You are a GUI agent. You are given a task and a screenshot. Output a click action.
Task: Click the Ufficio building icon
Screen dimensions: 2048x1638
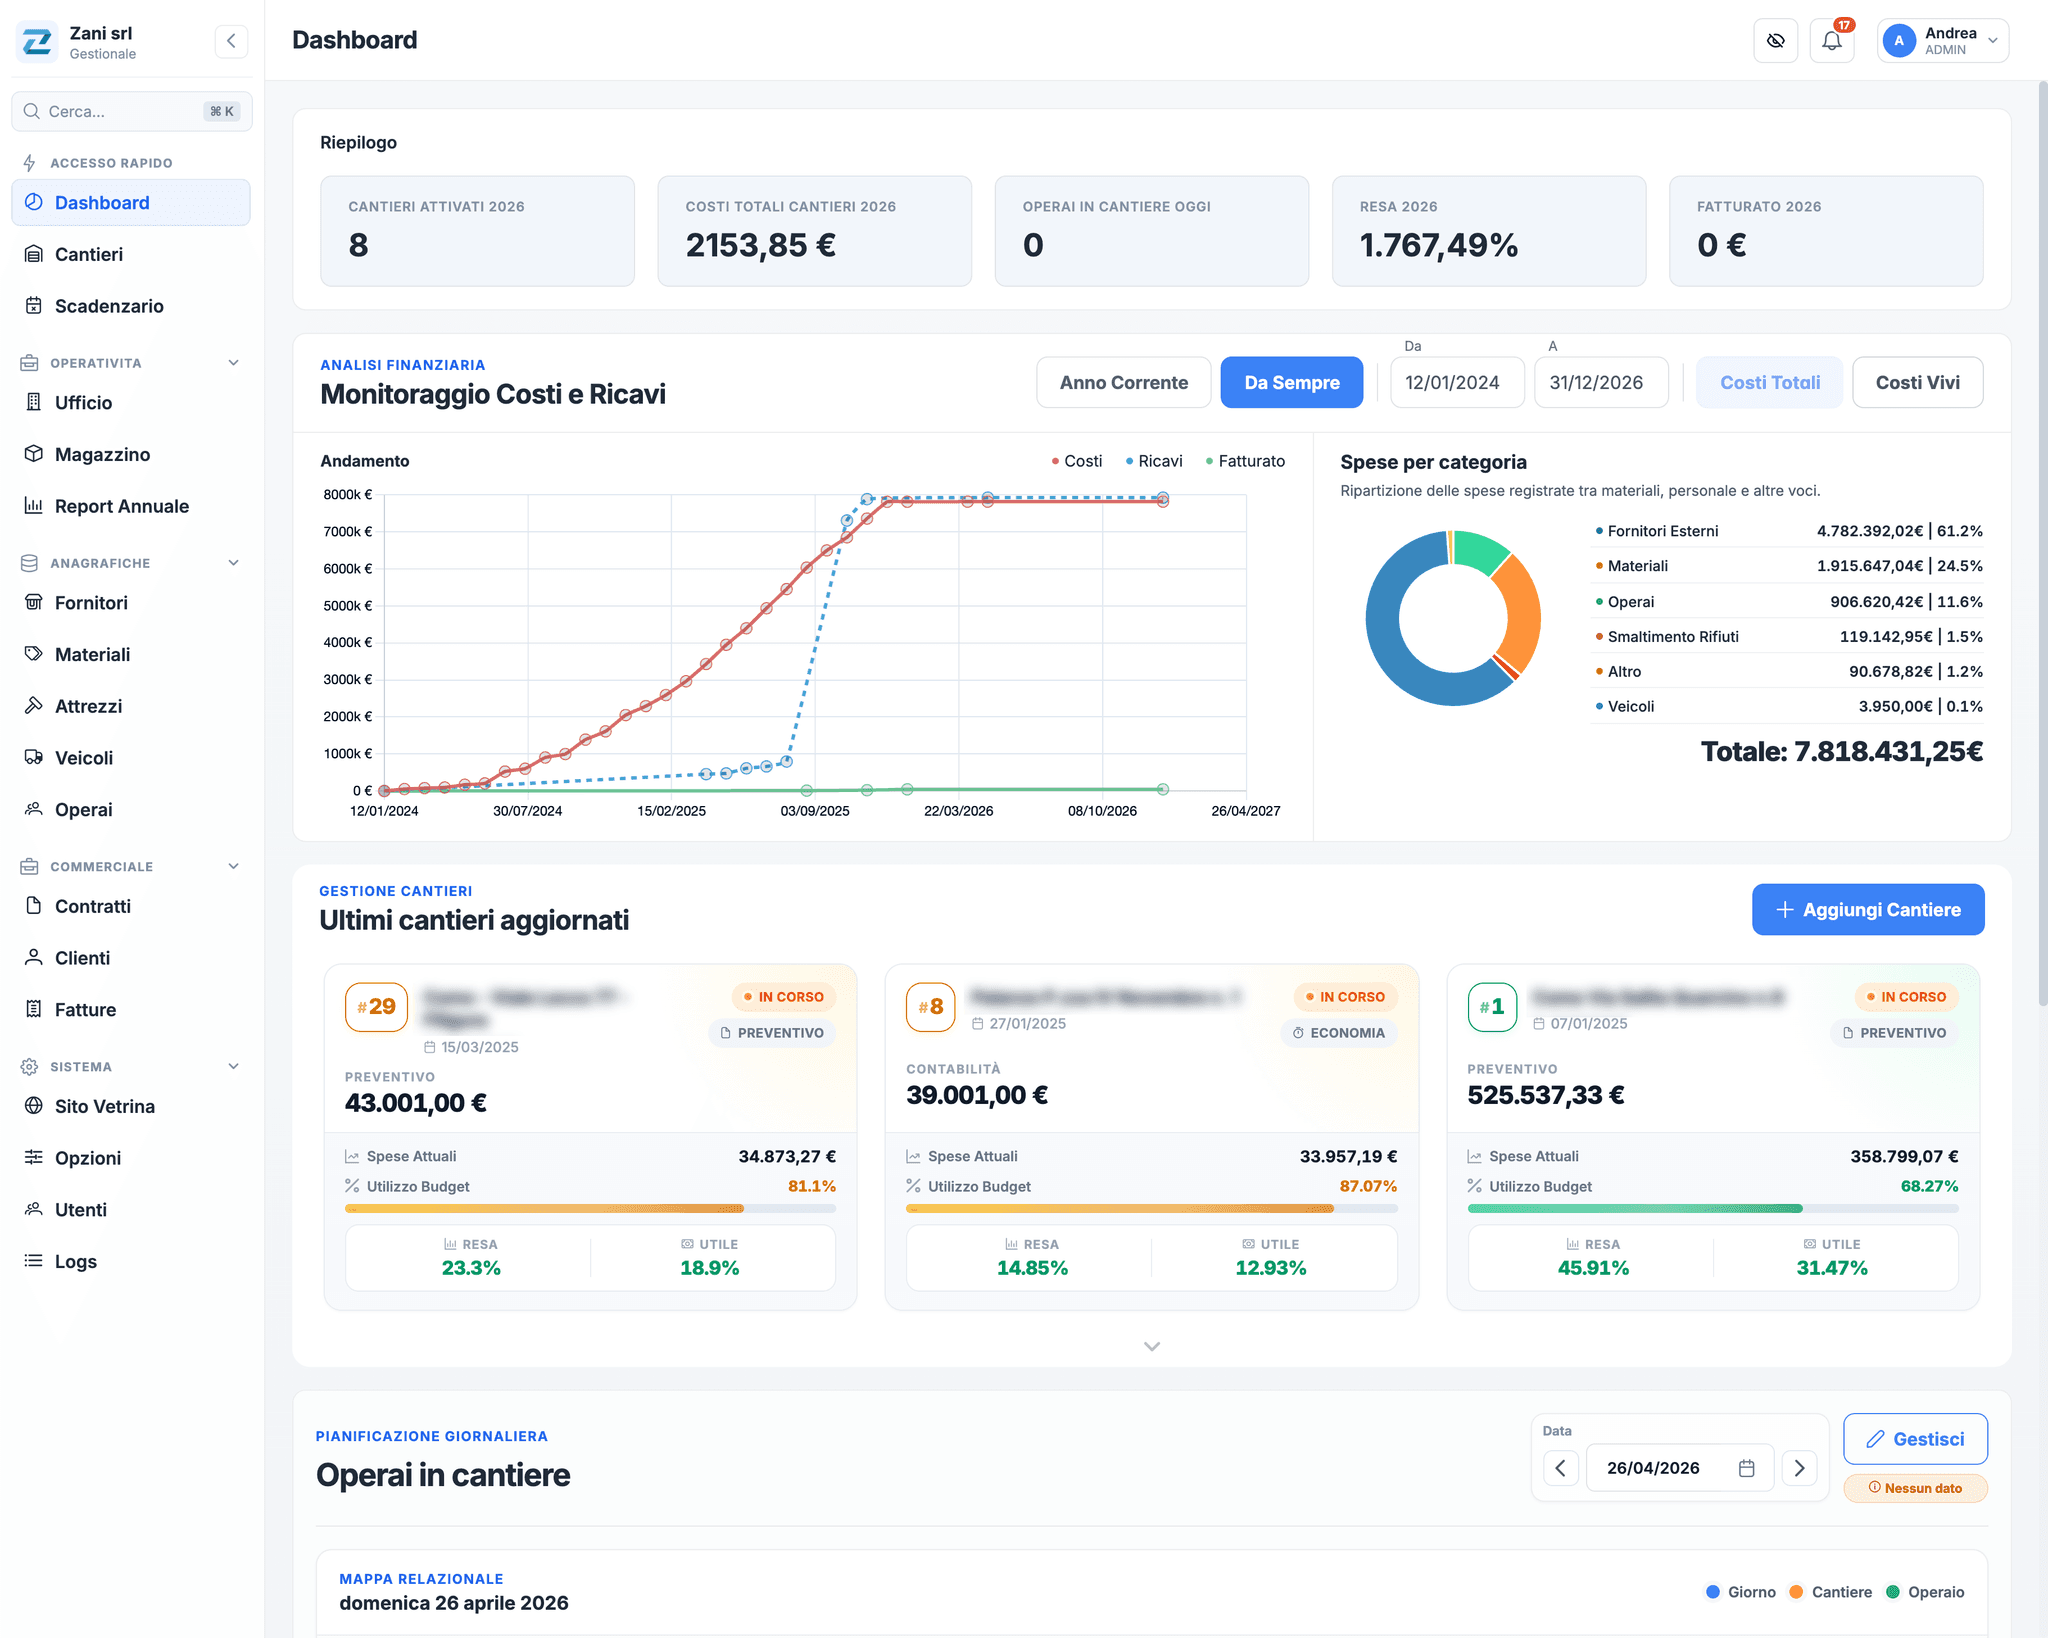[x=34, y=402]
